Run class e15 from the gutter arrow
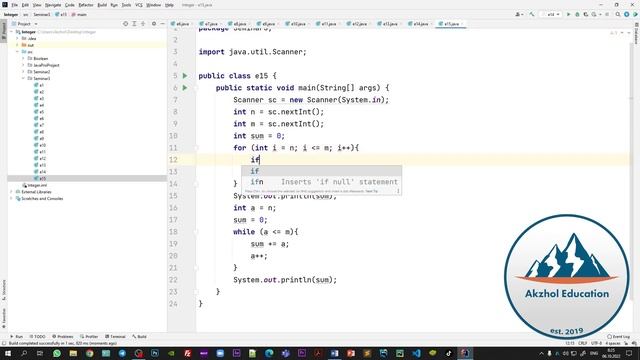The height and width of the screenshot is (360, 640). pyautogui.click(x=185, y=76)
